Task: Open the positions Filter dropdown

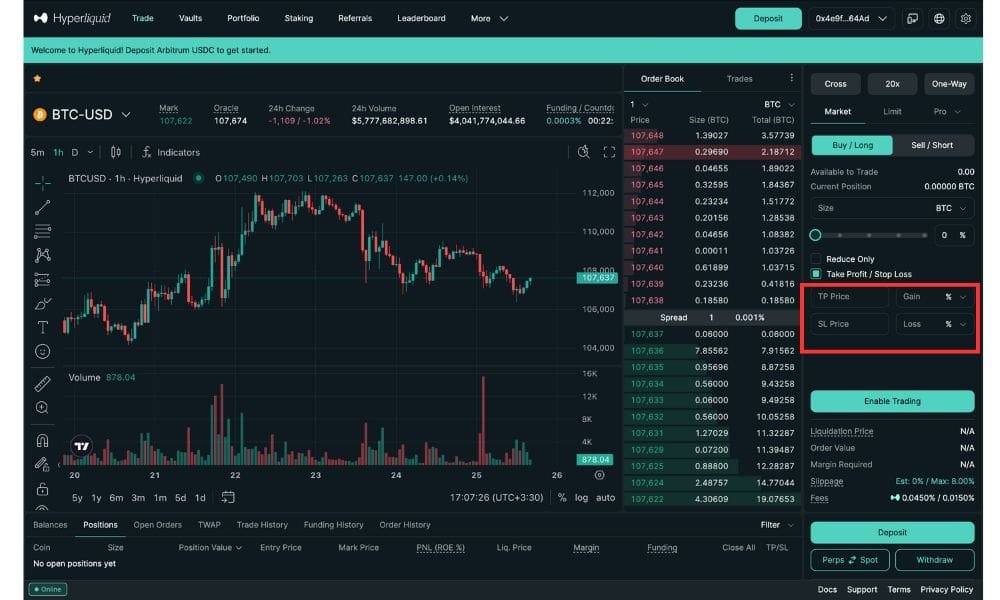Action: pos(777,525)
